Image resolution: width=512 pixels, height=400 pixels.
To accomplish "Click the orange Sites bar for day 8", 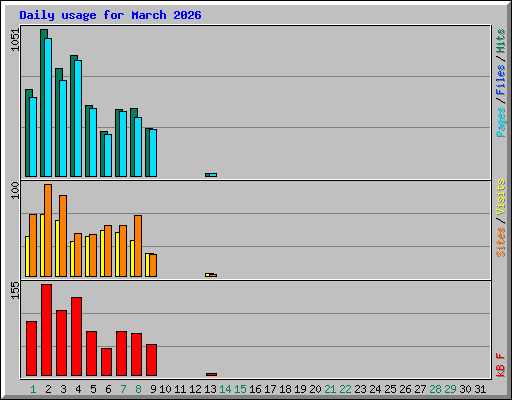I will click(138, 246).
